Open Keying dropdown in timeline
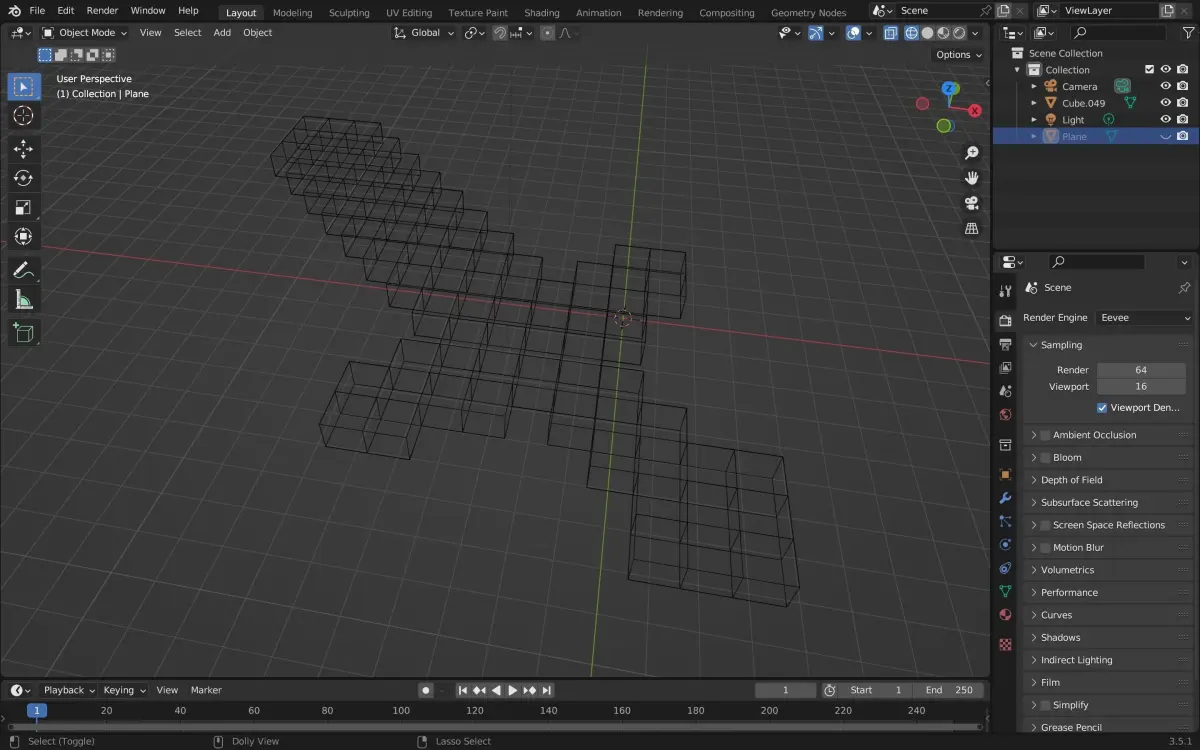The image size is (1200, 750). [124, 690]
